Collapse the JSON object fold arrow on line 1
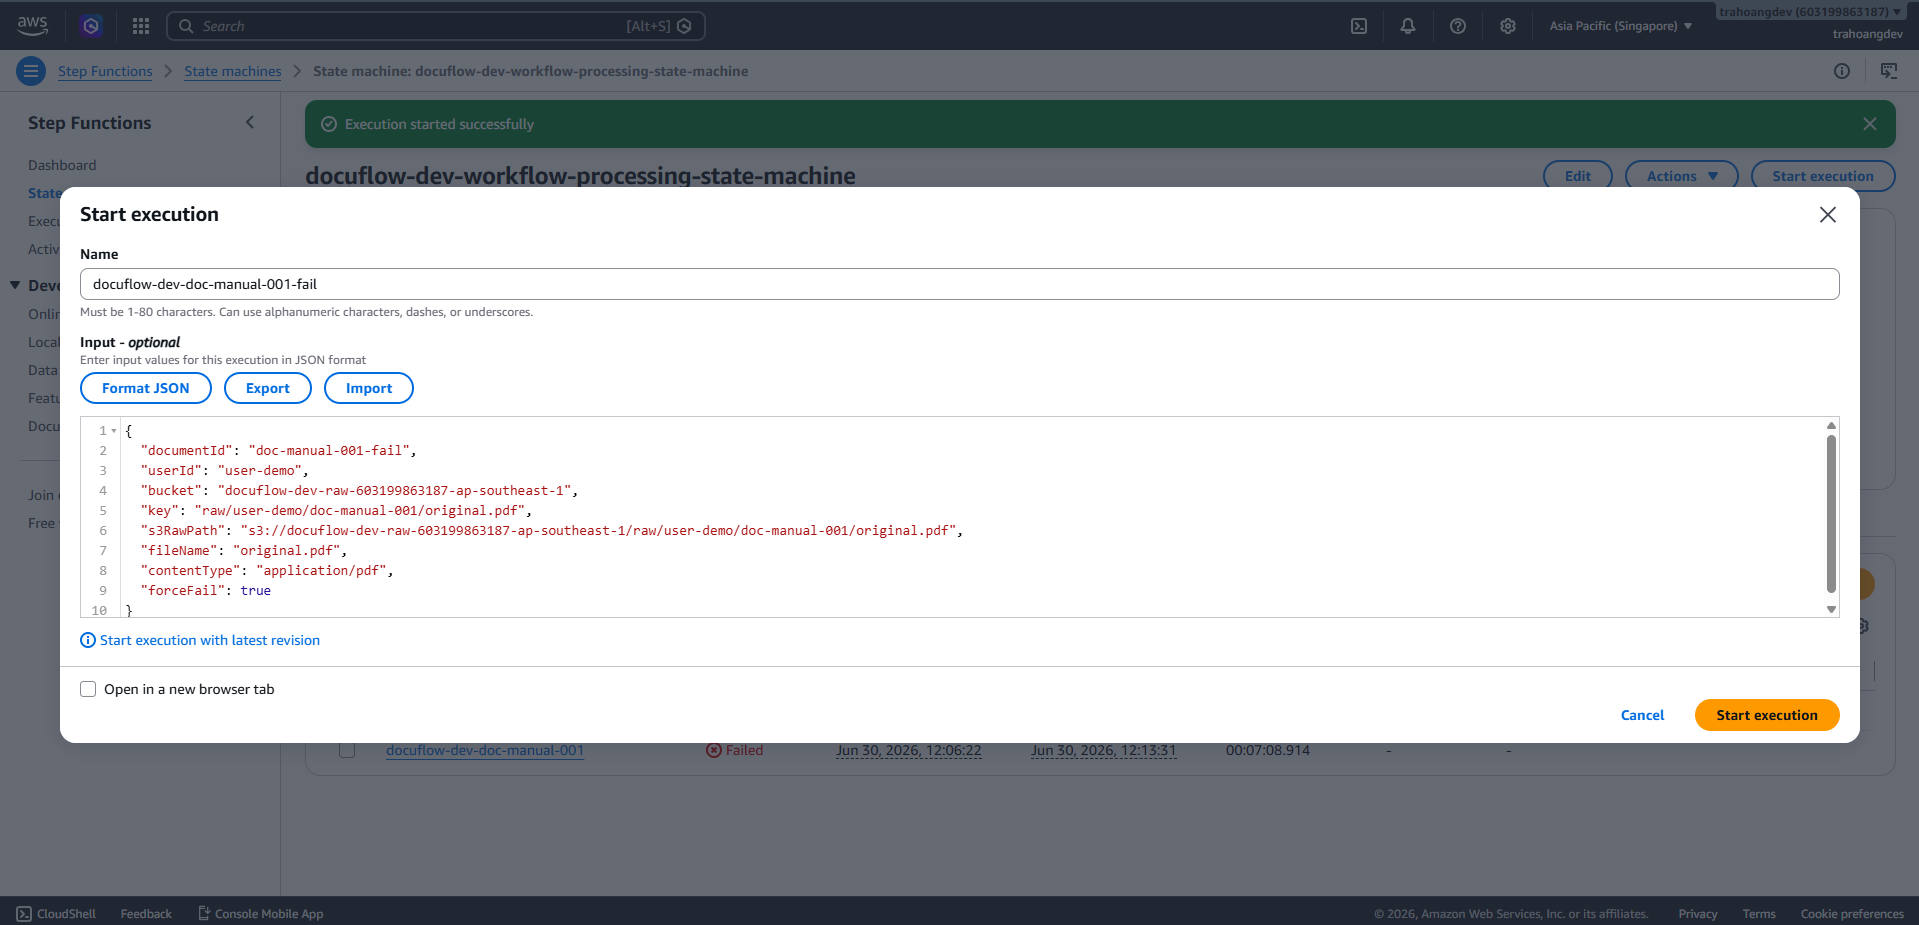Viewport: 1919px width, 925px height. click(114, 431)
